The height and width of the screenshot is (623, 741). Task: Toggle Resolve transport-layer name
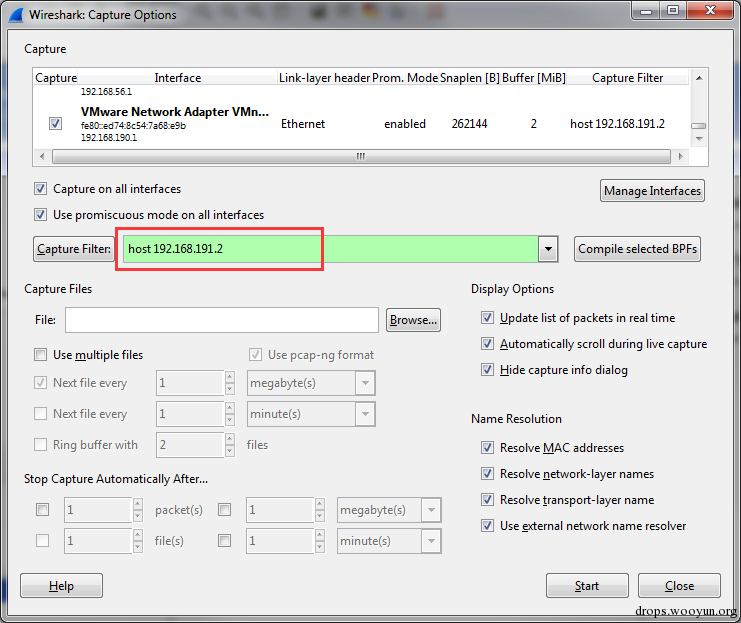click(487, 500)
